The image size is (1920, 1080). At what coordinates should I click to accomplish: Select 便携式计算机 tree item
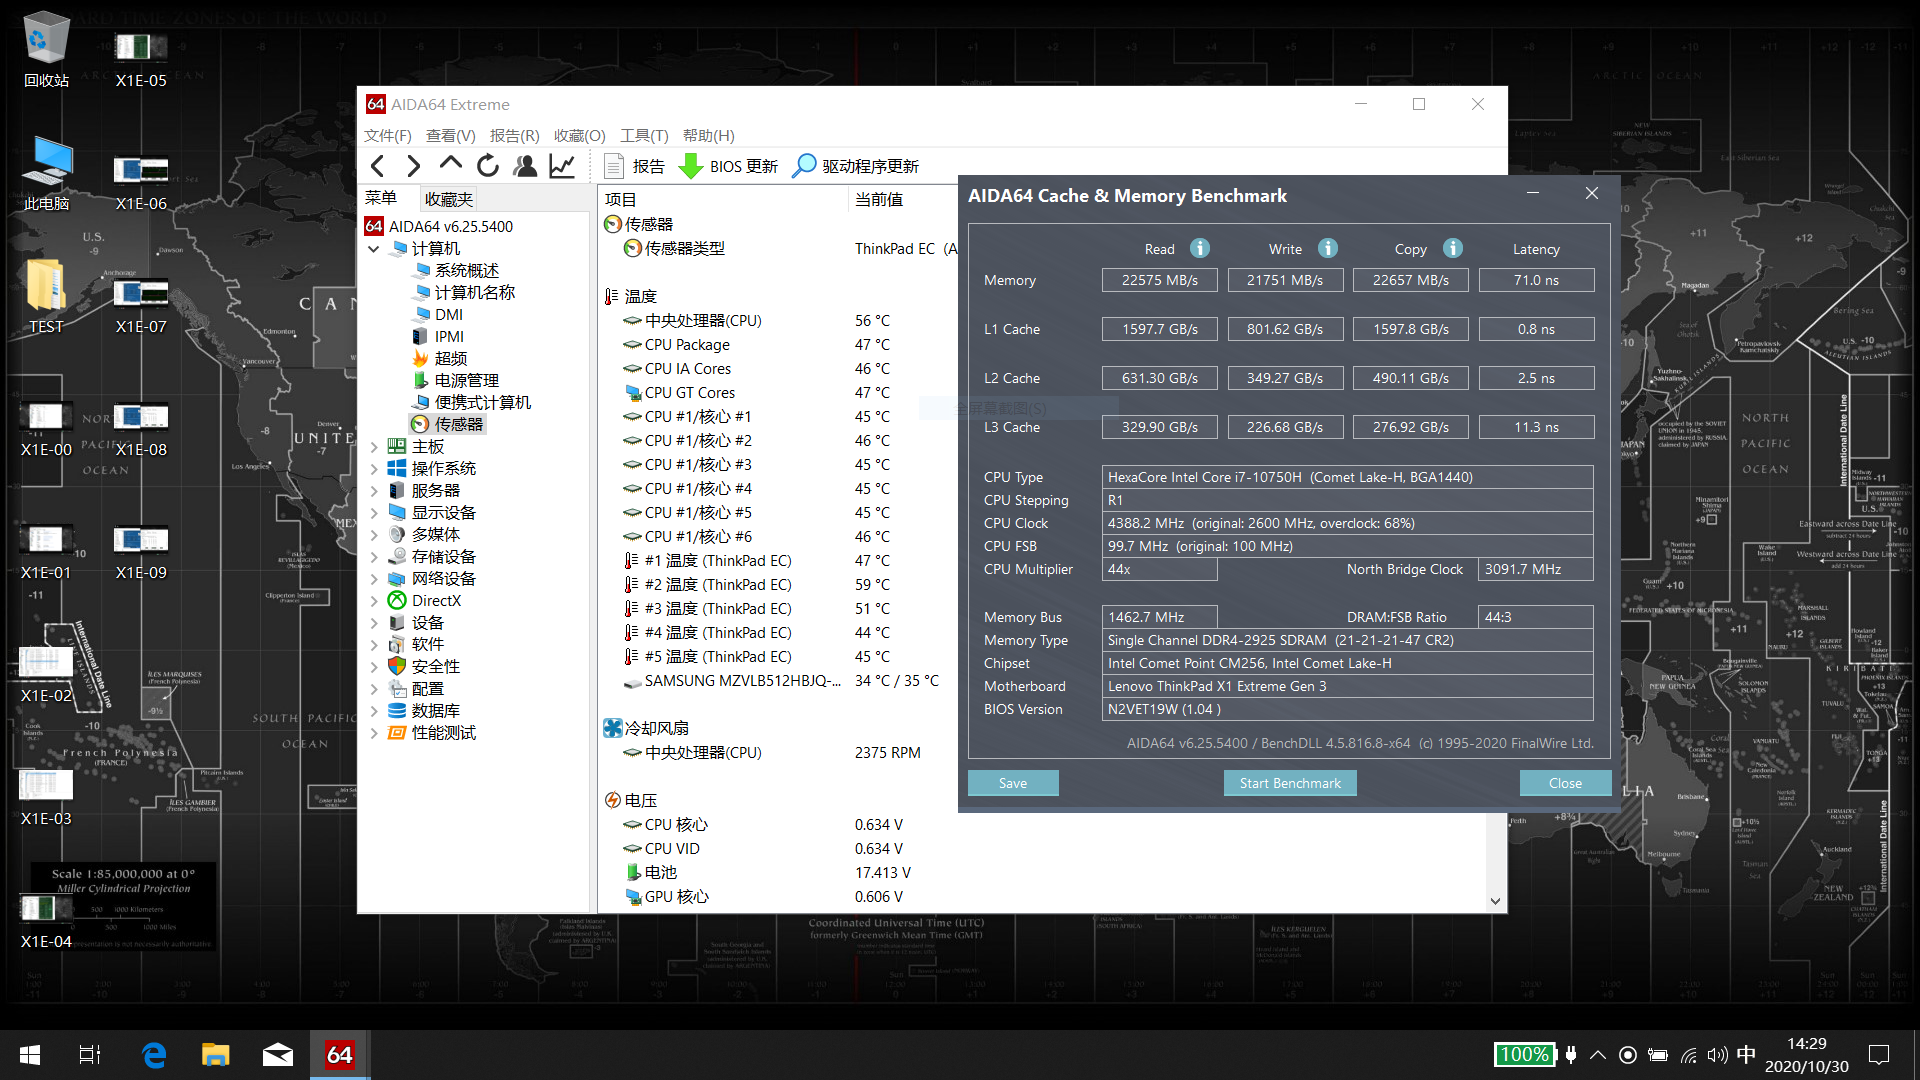(x=482, y=403)
